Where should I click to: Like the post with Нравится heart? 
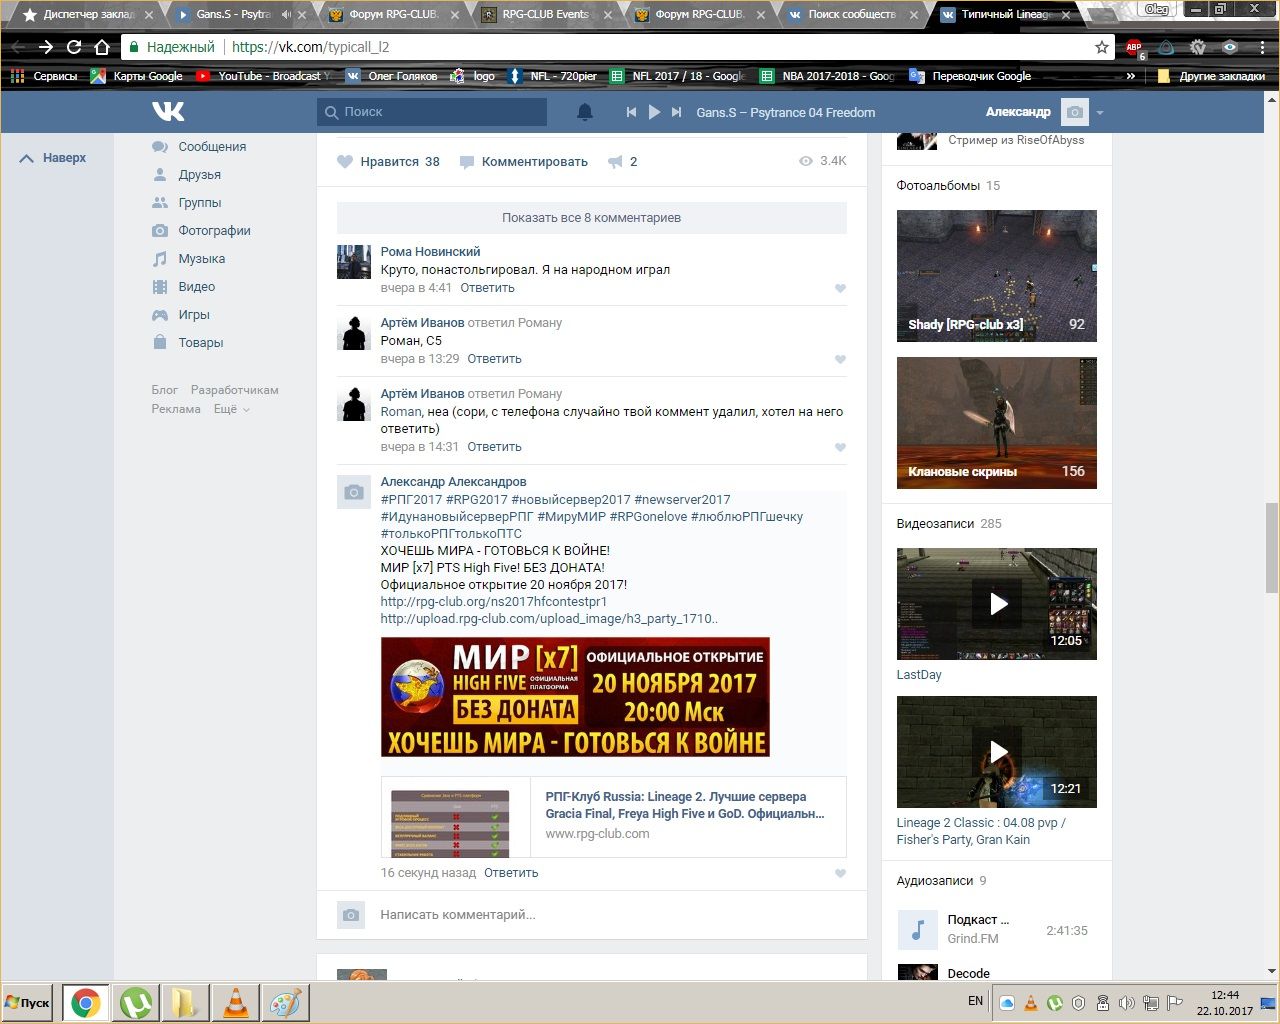345,162
